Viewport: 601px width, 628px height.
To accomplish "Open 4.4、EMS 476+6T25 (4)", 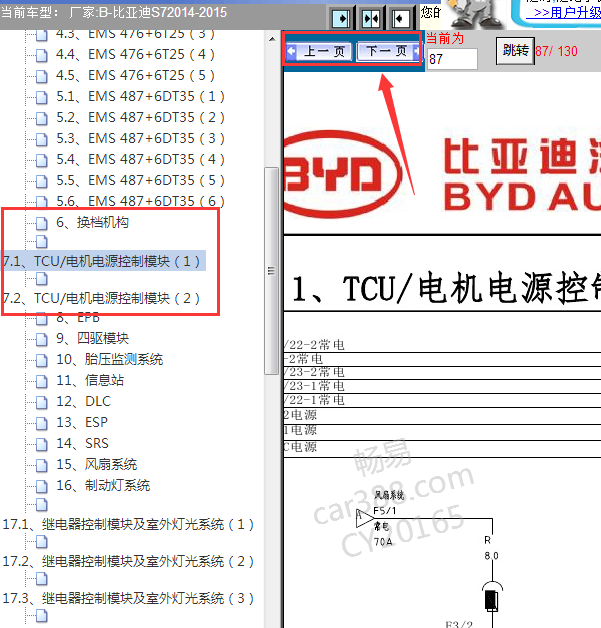I will tap(135, 54).
